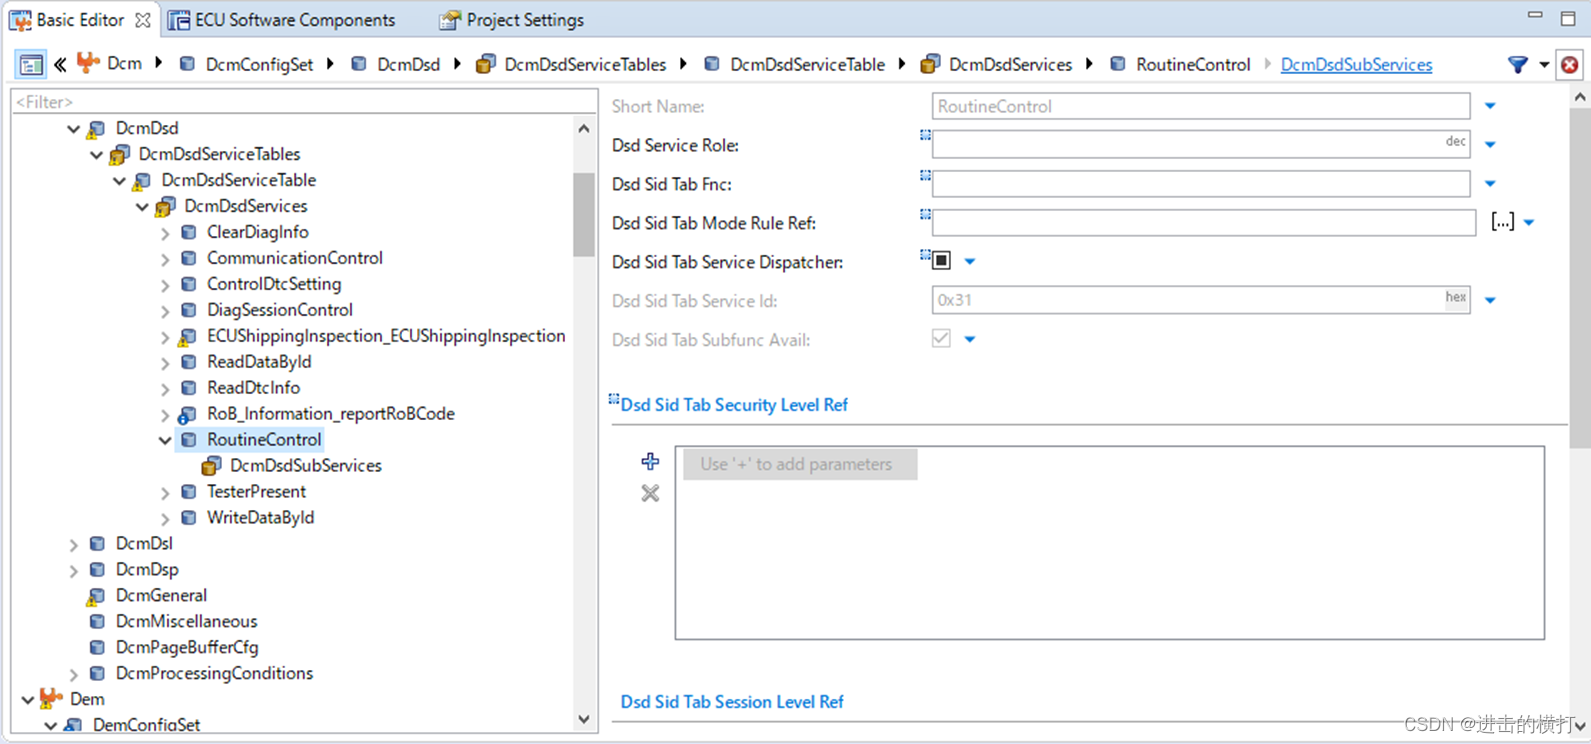Switch to the Project Settings tab
This screenshot has width=1591, height=744.
click(525, 20)
